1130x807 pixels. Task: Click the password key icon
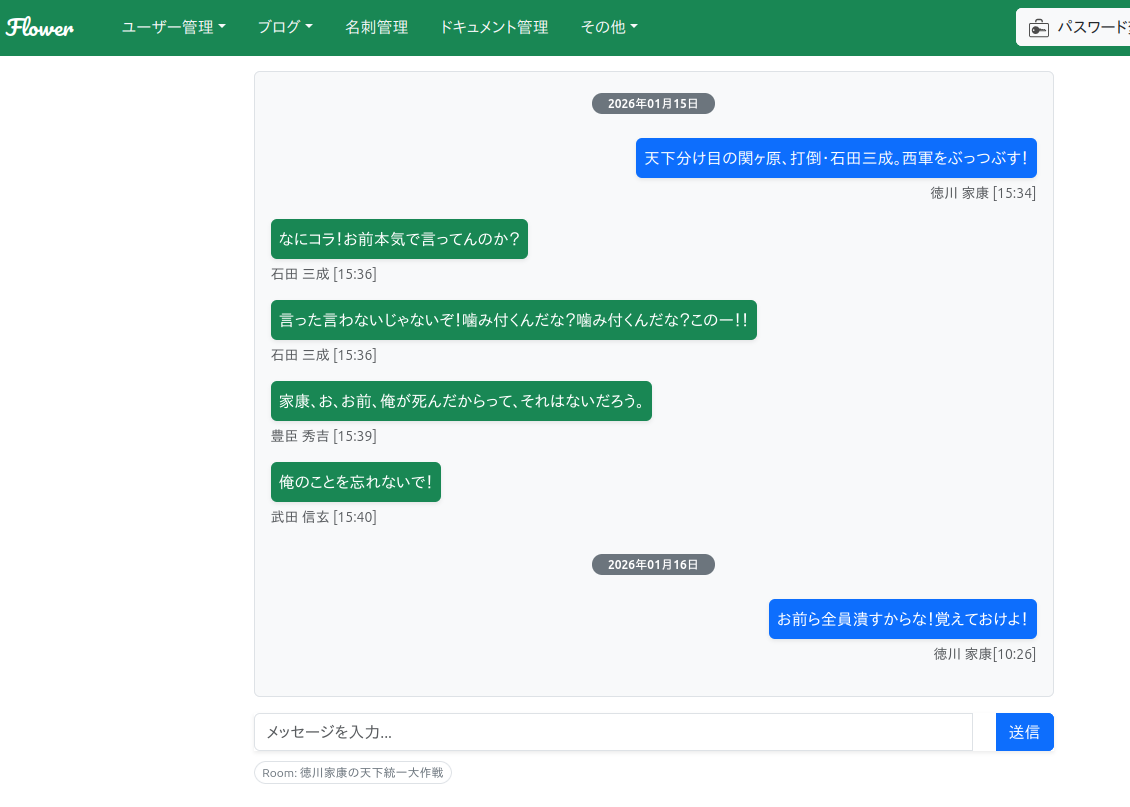tap(1039, 28)
